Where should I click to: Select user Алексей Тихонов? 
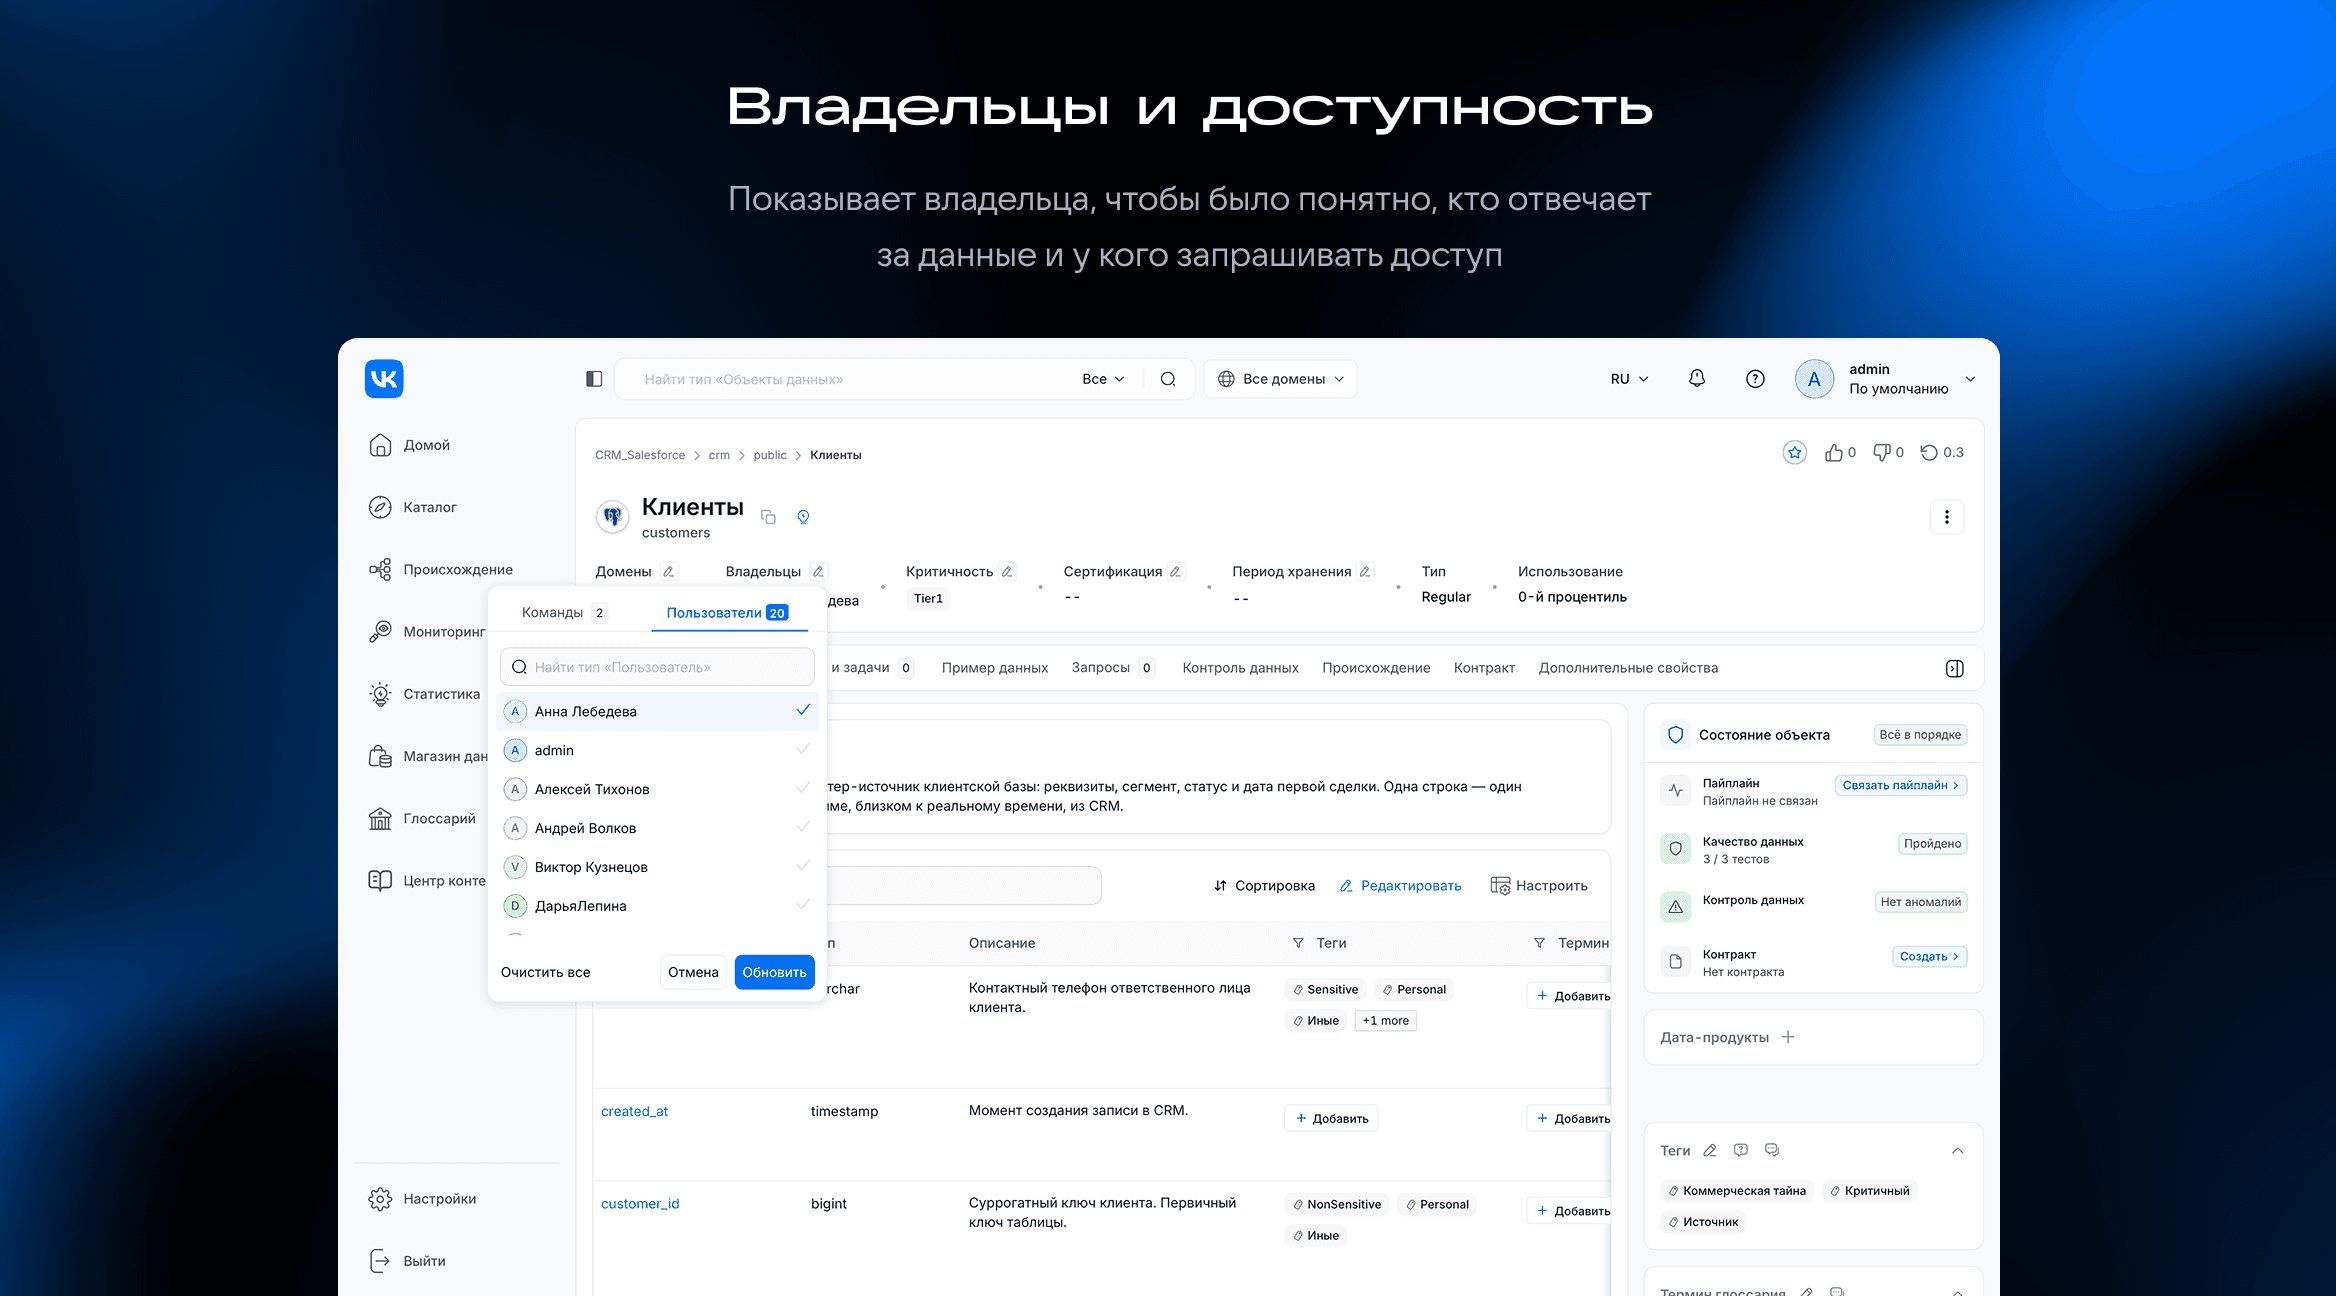[x=657, y=789]
